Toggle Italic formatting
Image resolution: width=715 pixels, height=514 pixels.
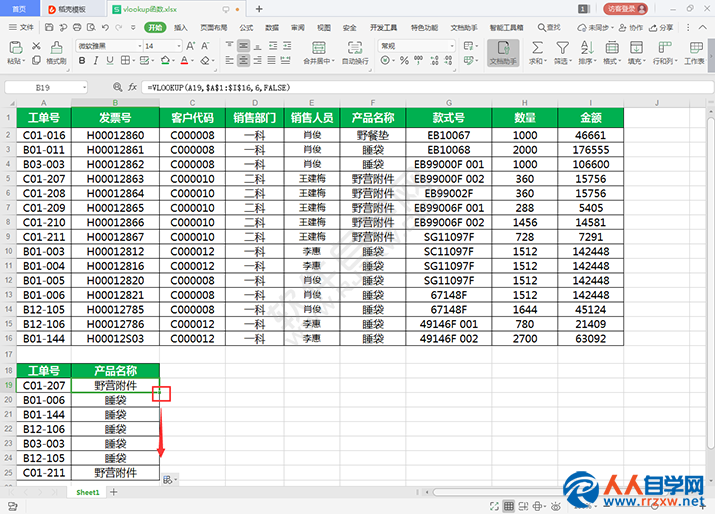coord(96,60)
